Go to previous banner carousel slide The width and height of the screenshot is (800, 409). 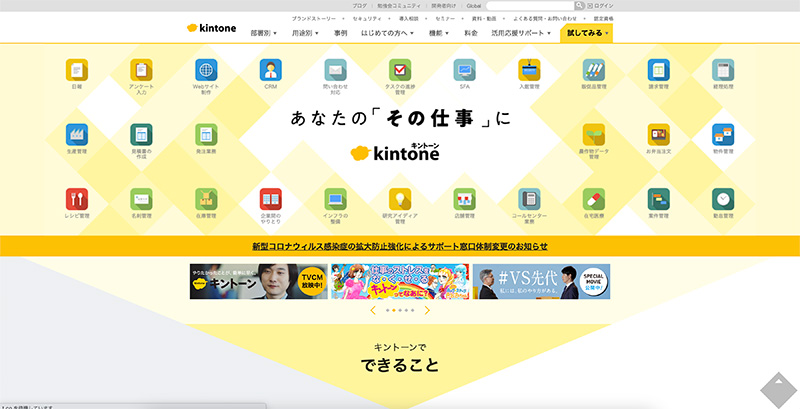click(373, 310)
